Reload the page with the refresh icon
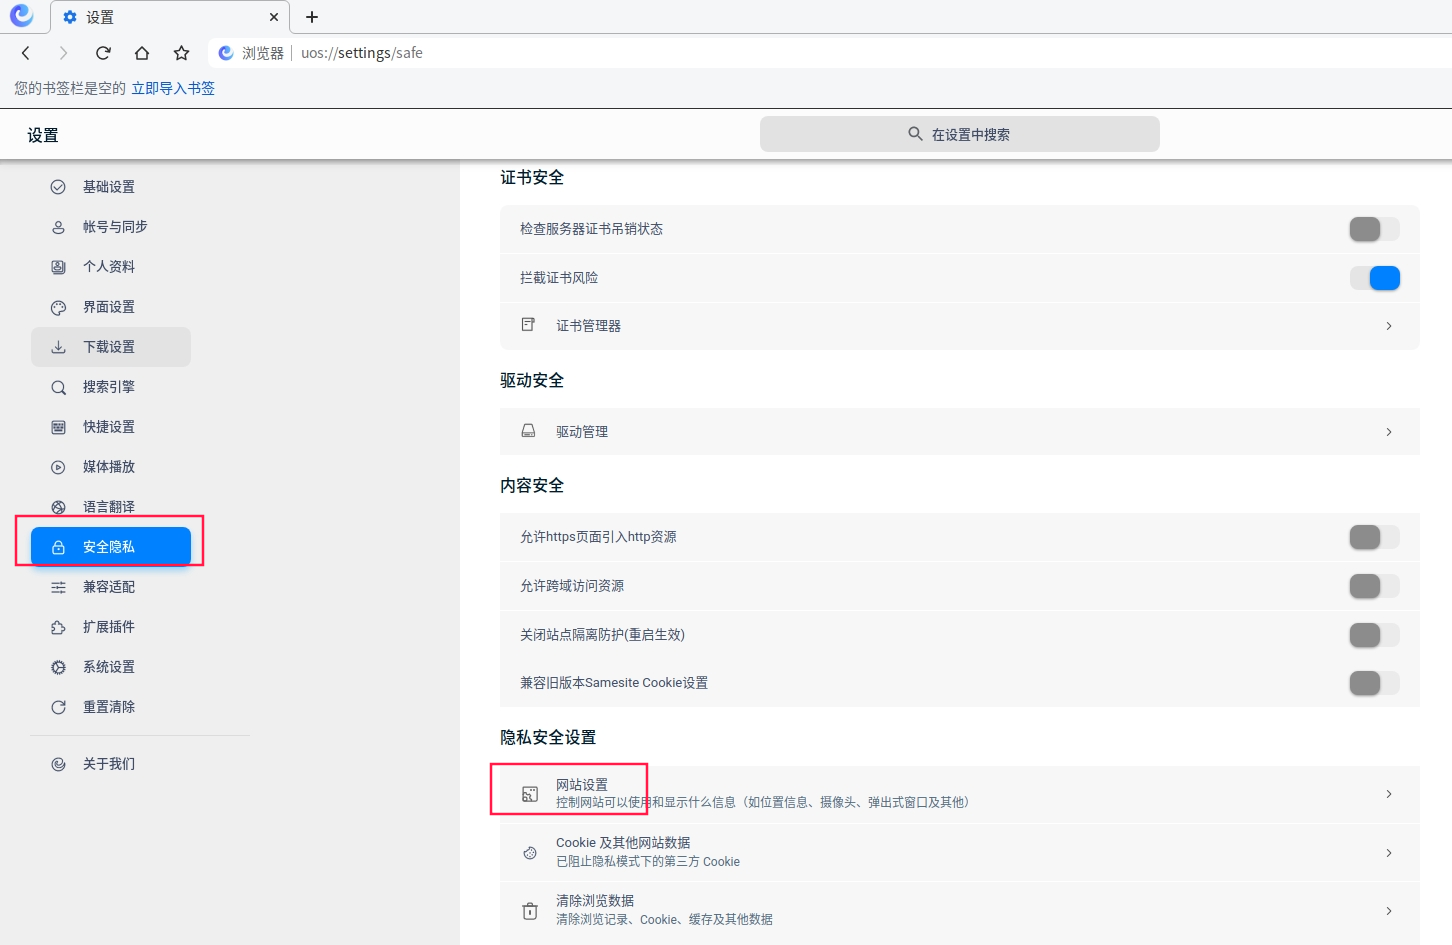This screenshot has height=945, width=1452. [x=103, y=53]
